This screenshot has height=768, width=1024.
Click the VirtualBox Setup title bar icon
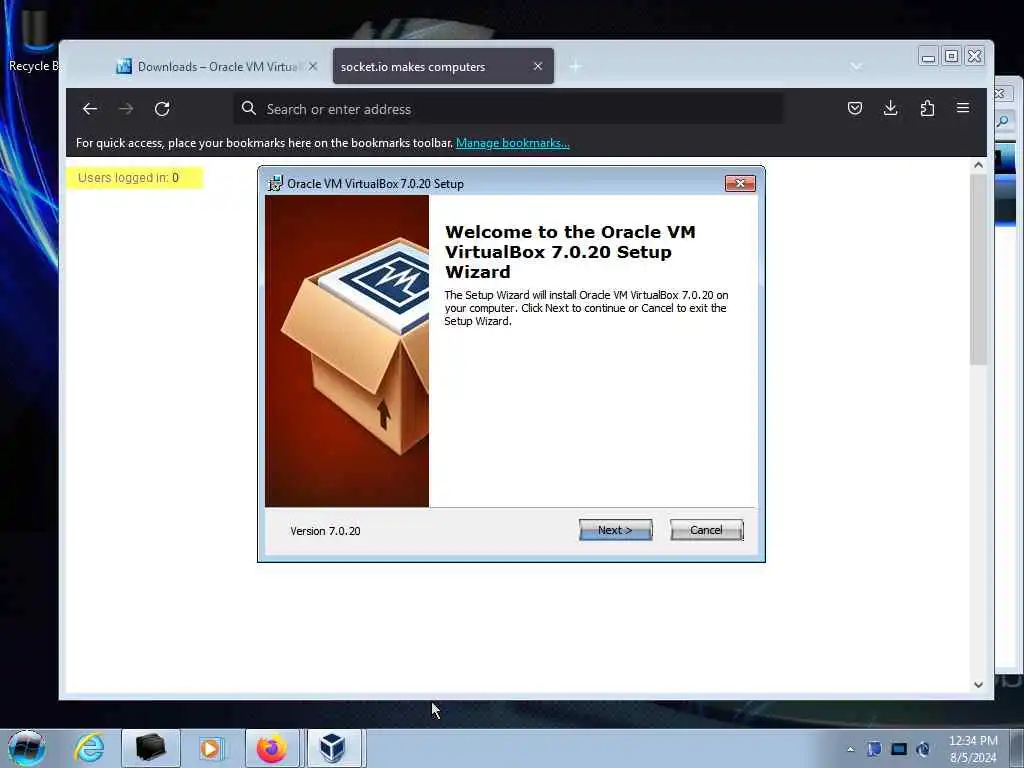[276, 184]
